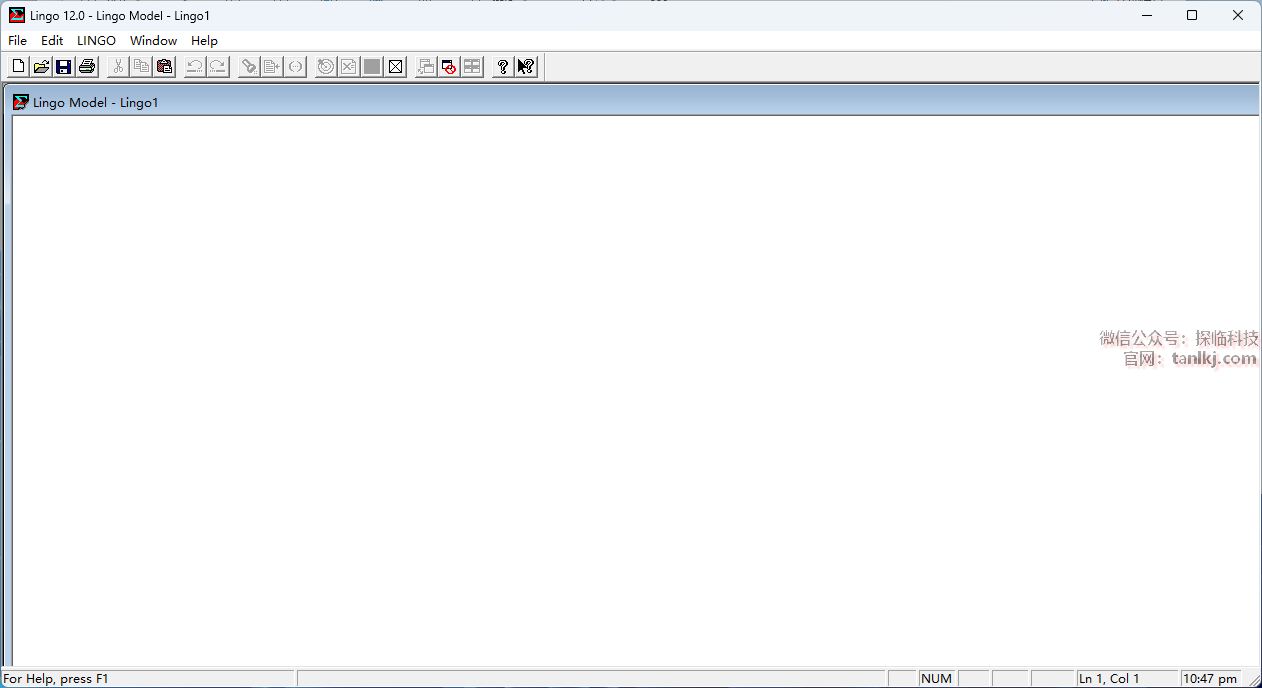Click the Cut scissors icon

pos(118,67)
